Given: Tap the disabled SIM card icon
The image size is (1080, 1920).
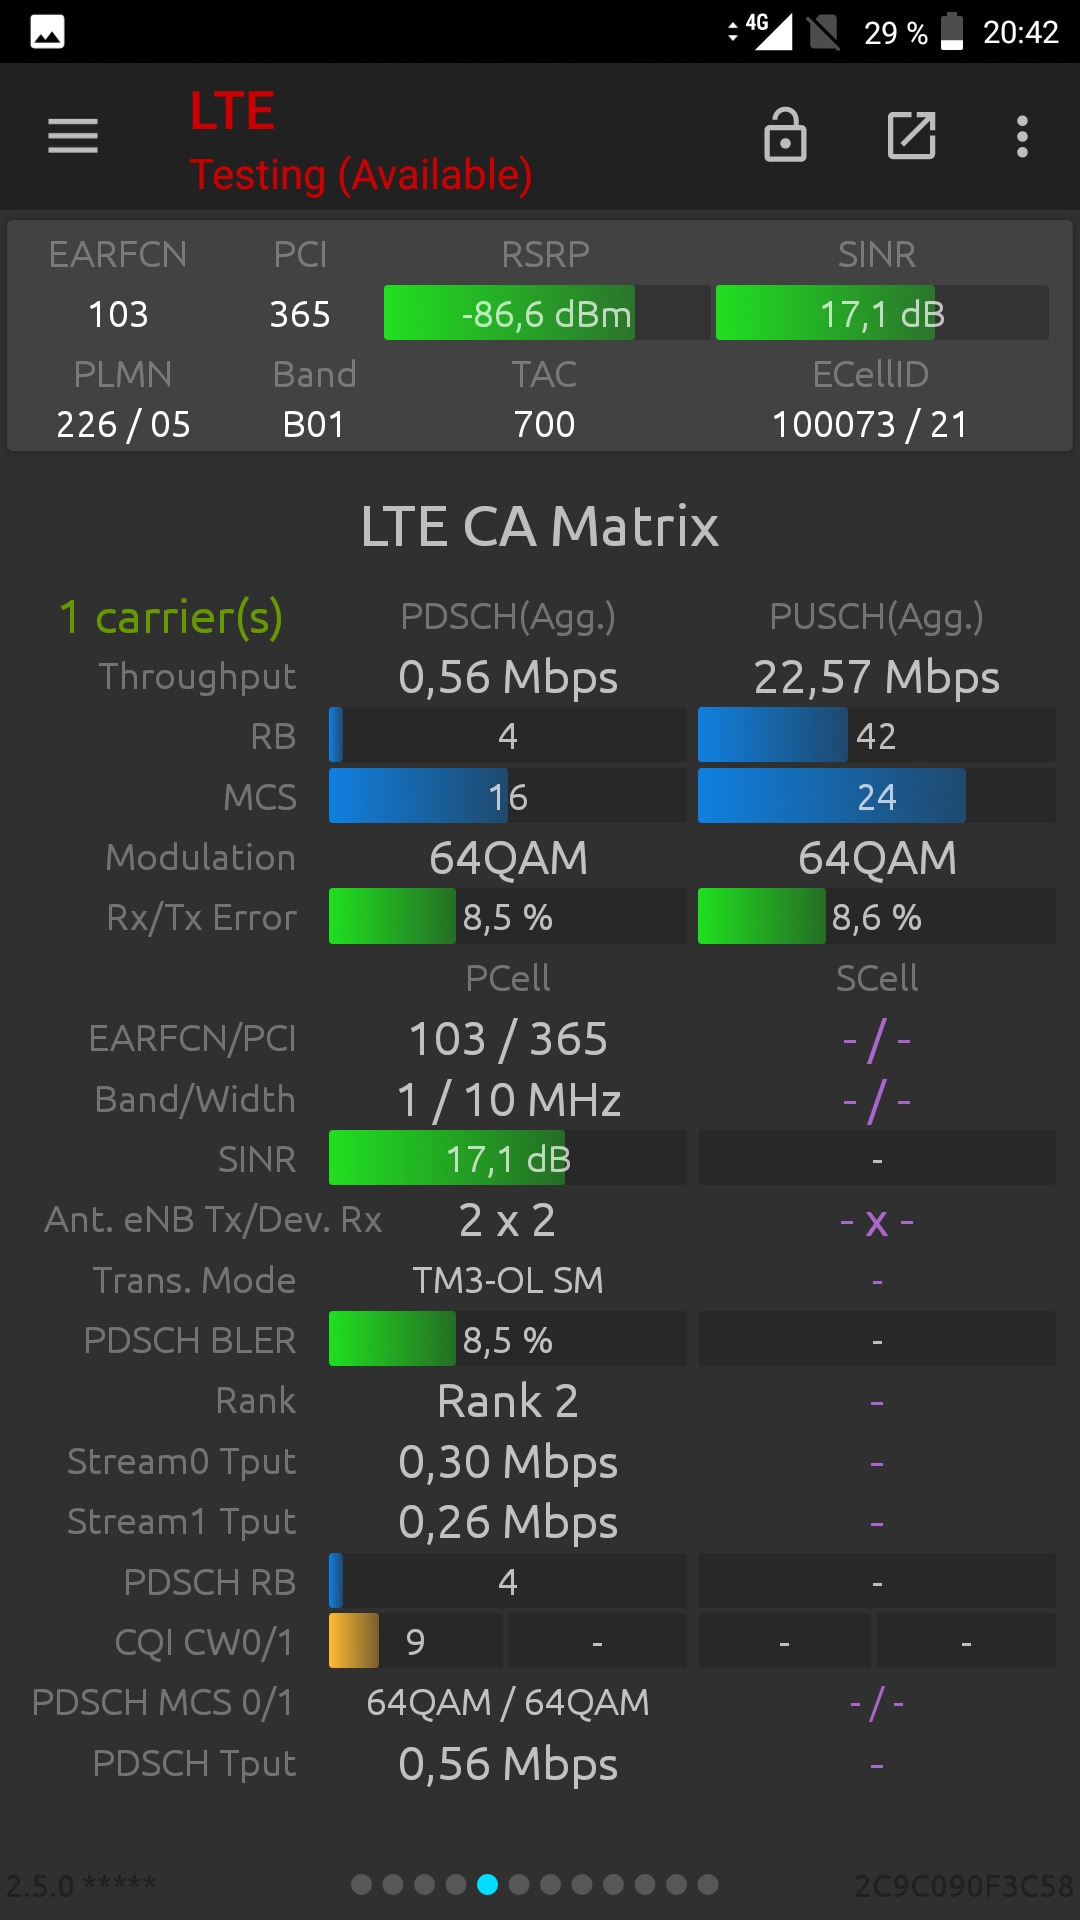Looking at the screenshot, I should (x=823, y=32).
